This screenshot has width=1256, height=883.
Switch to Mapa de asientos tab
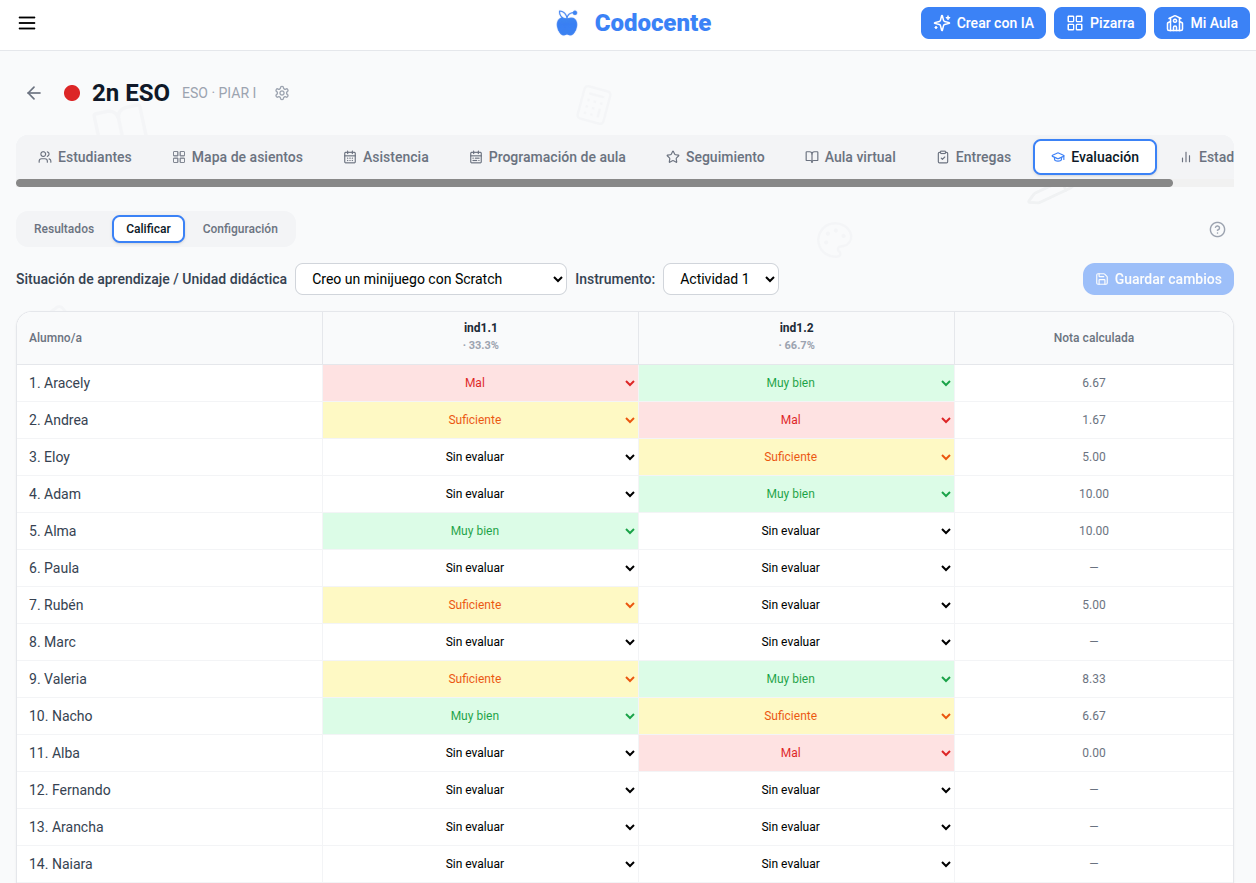238,157
